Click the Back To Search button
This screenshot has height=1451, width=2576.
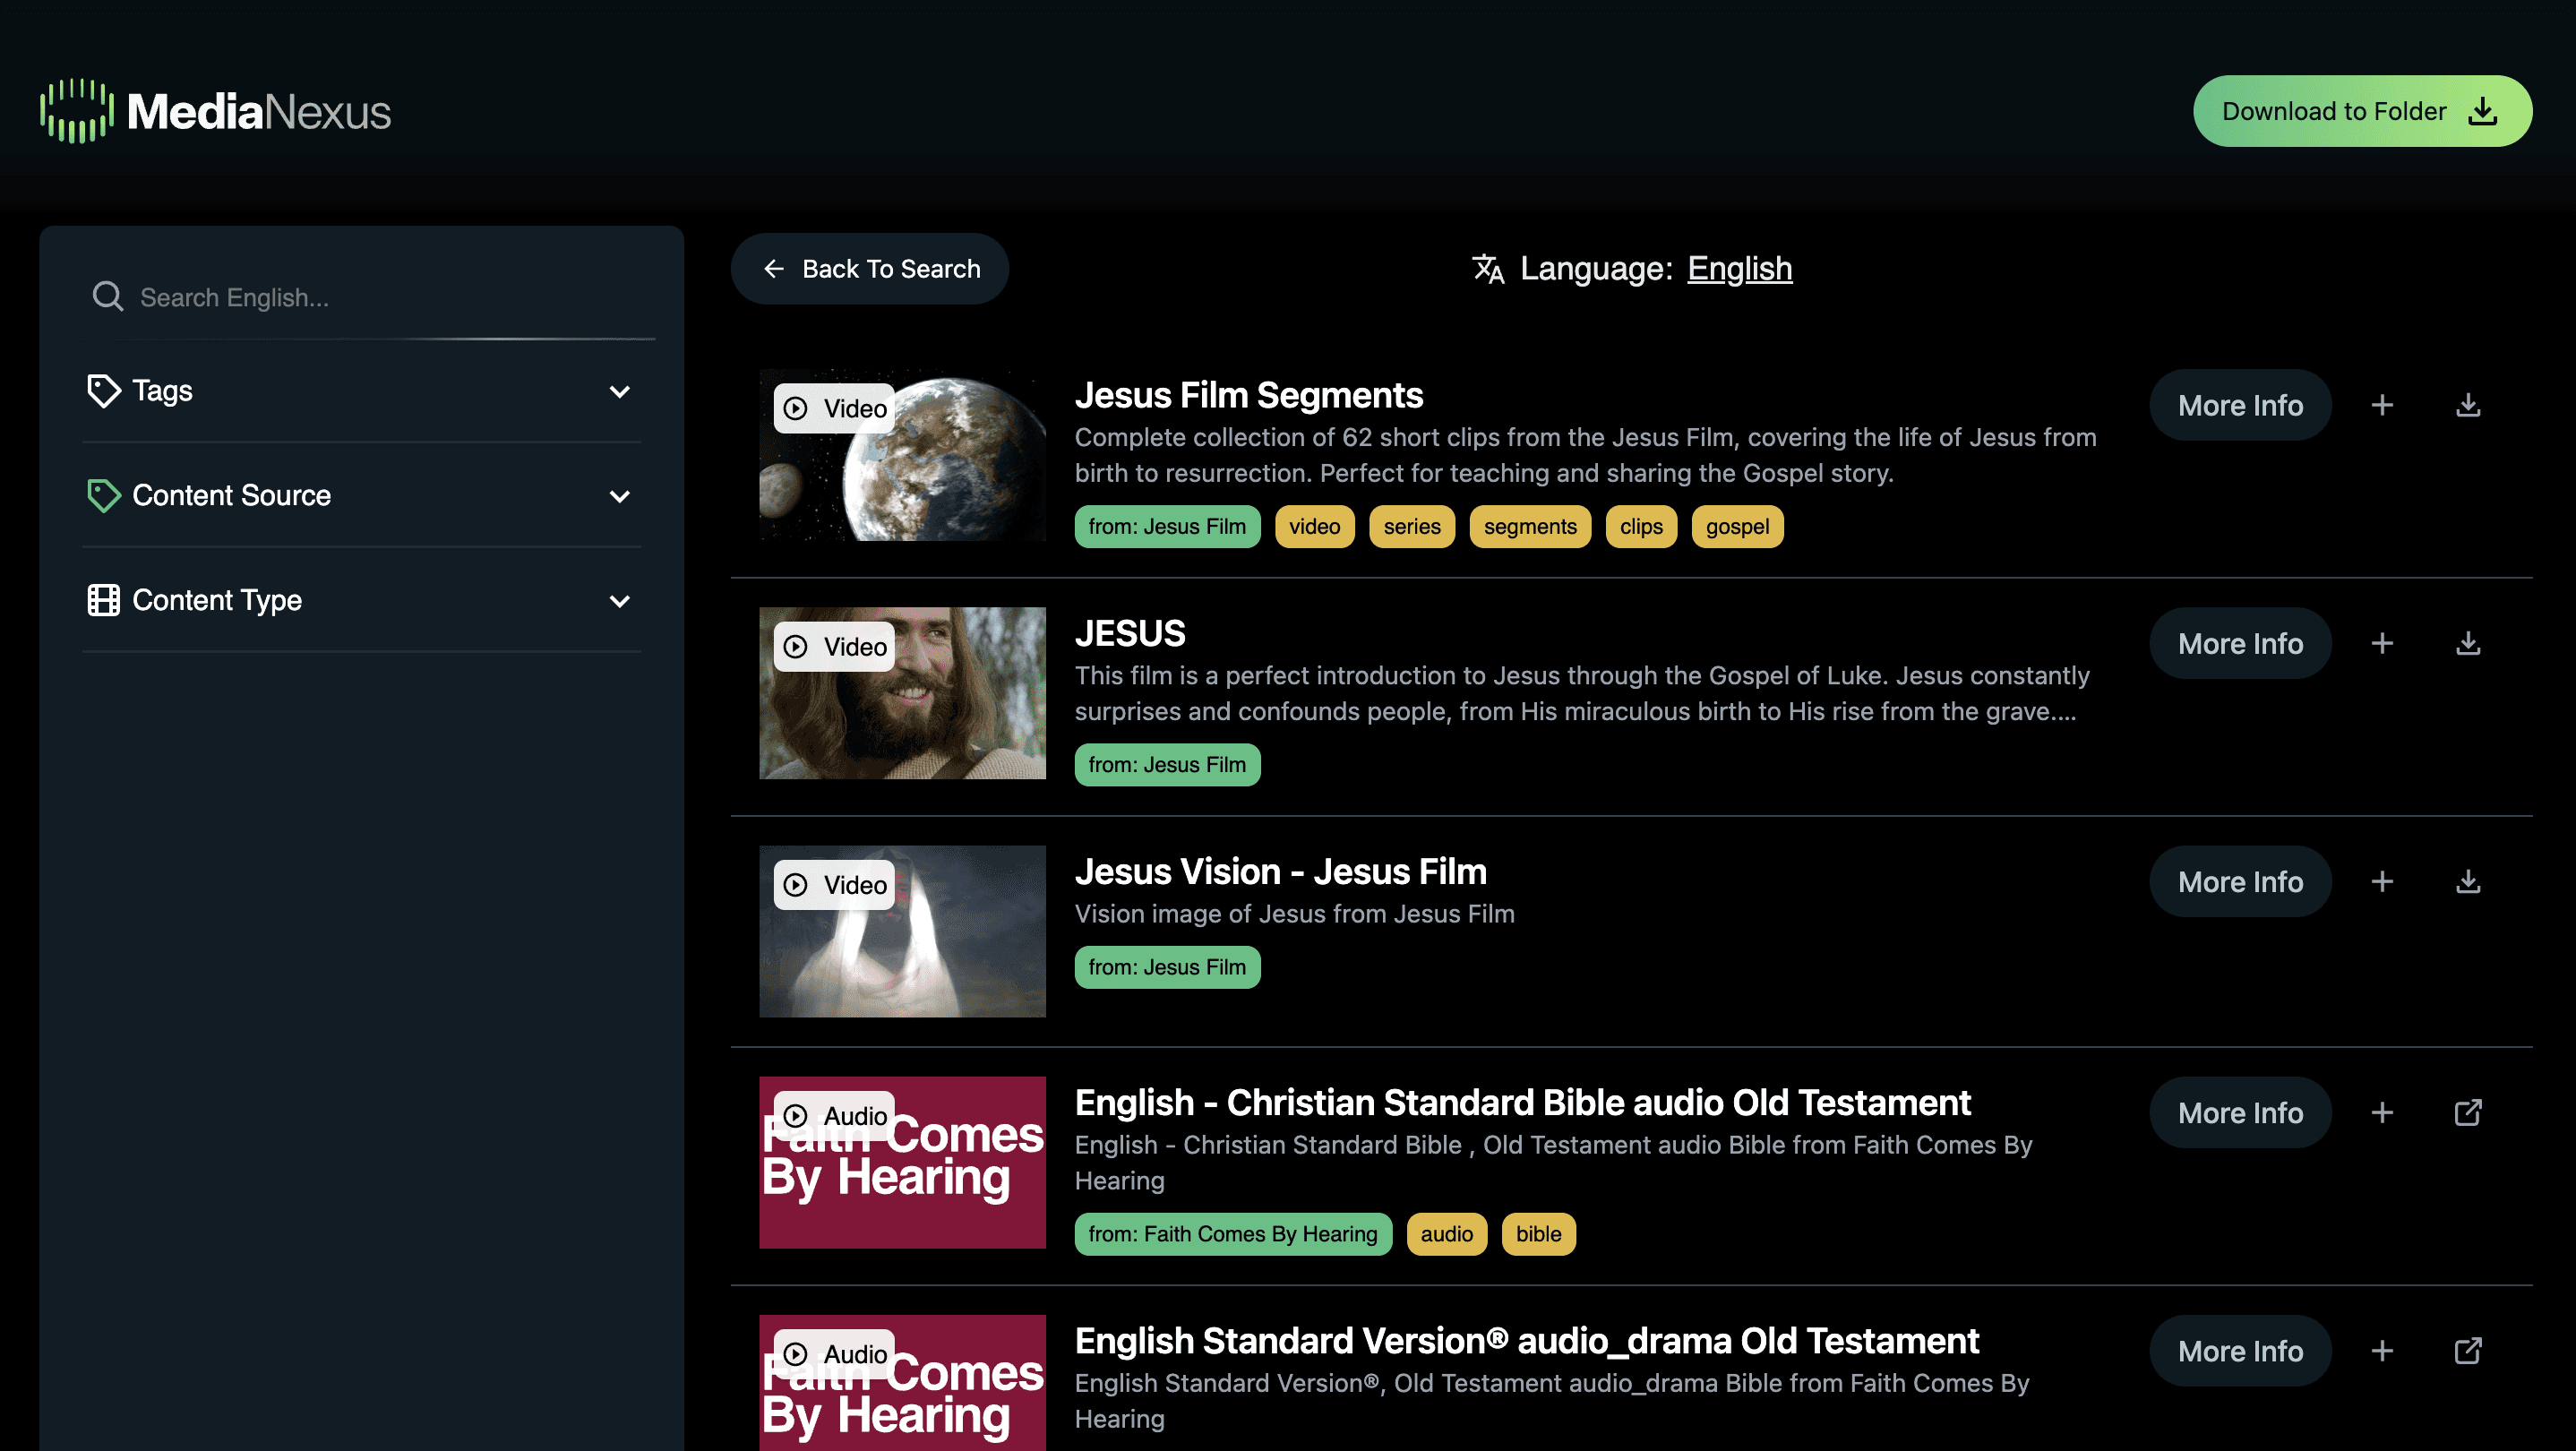coord(869,269)
